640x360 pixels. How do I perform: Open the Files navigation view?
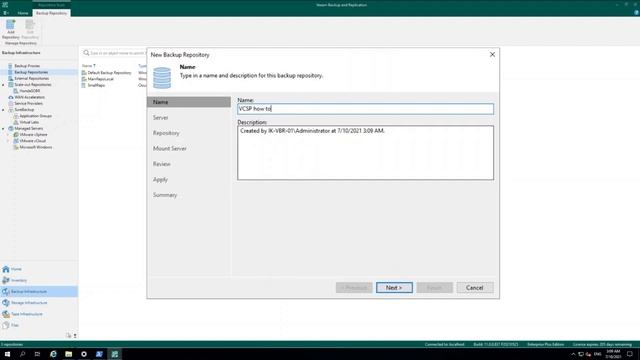coord(39,325)
